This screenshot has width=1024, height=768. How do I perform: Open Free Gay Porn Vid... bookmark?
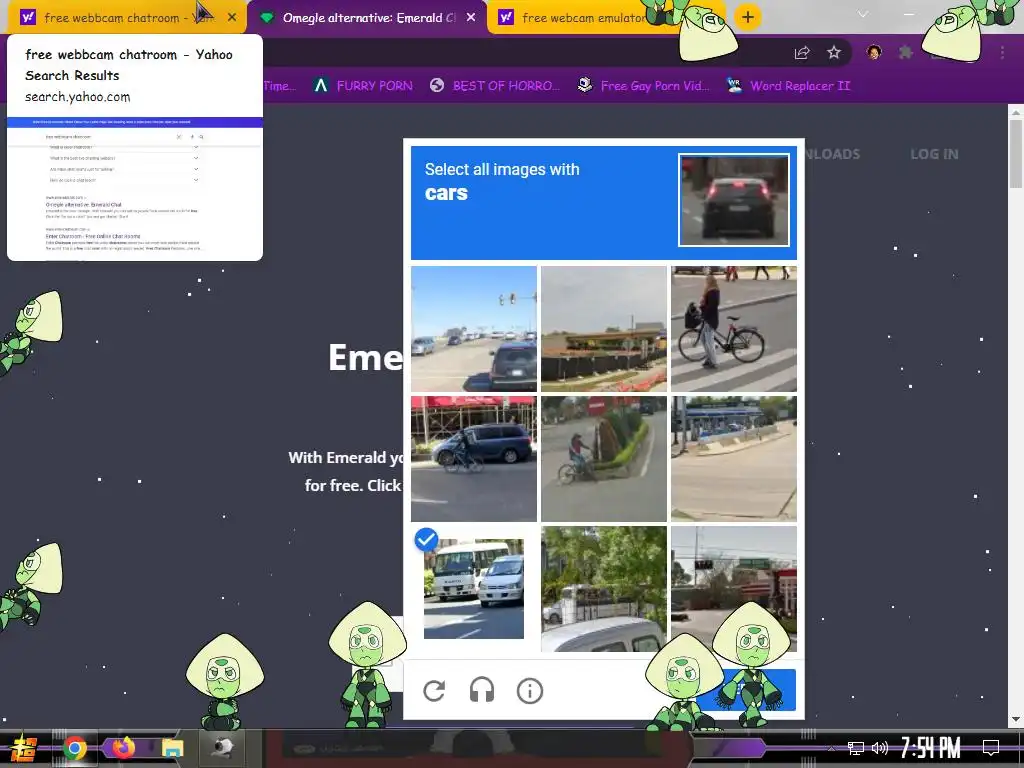[643, 86]
